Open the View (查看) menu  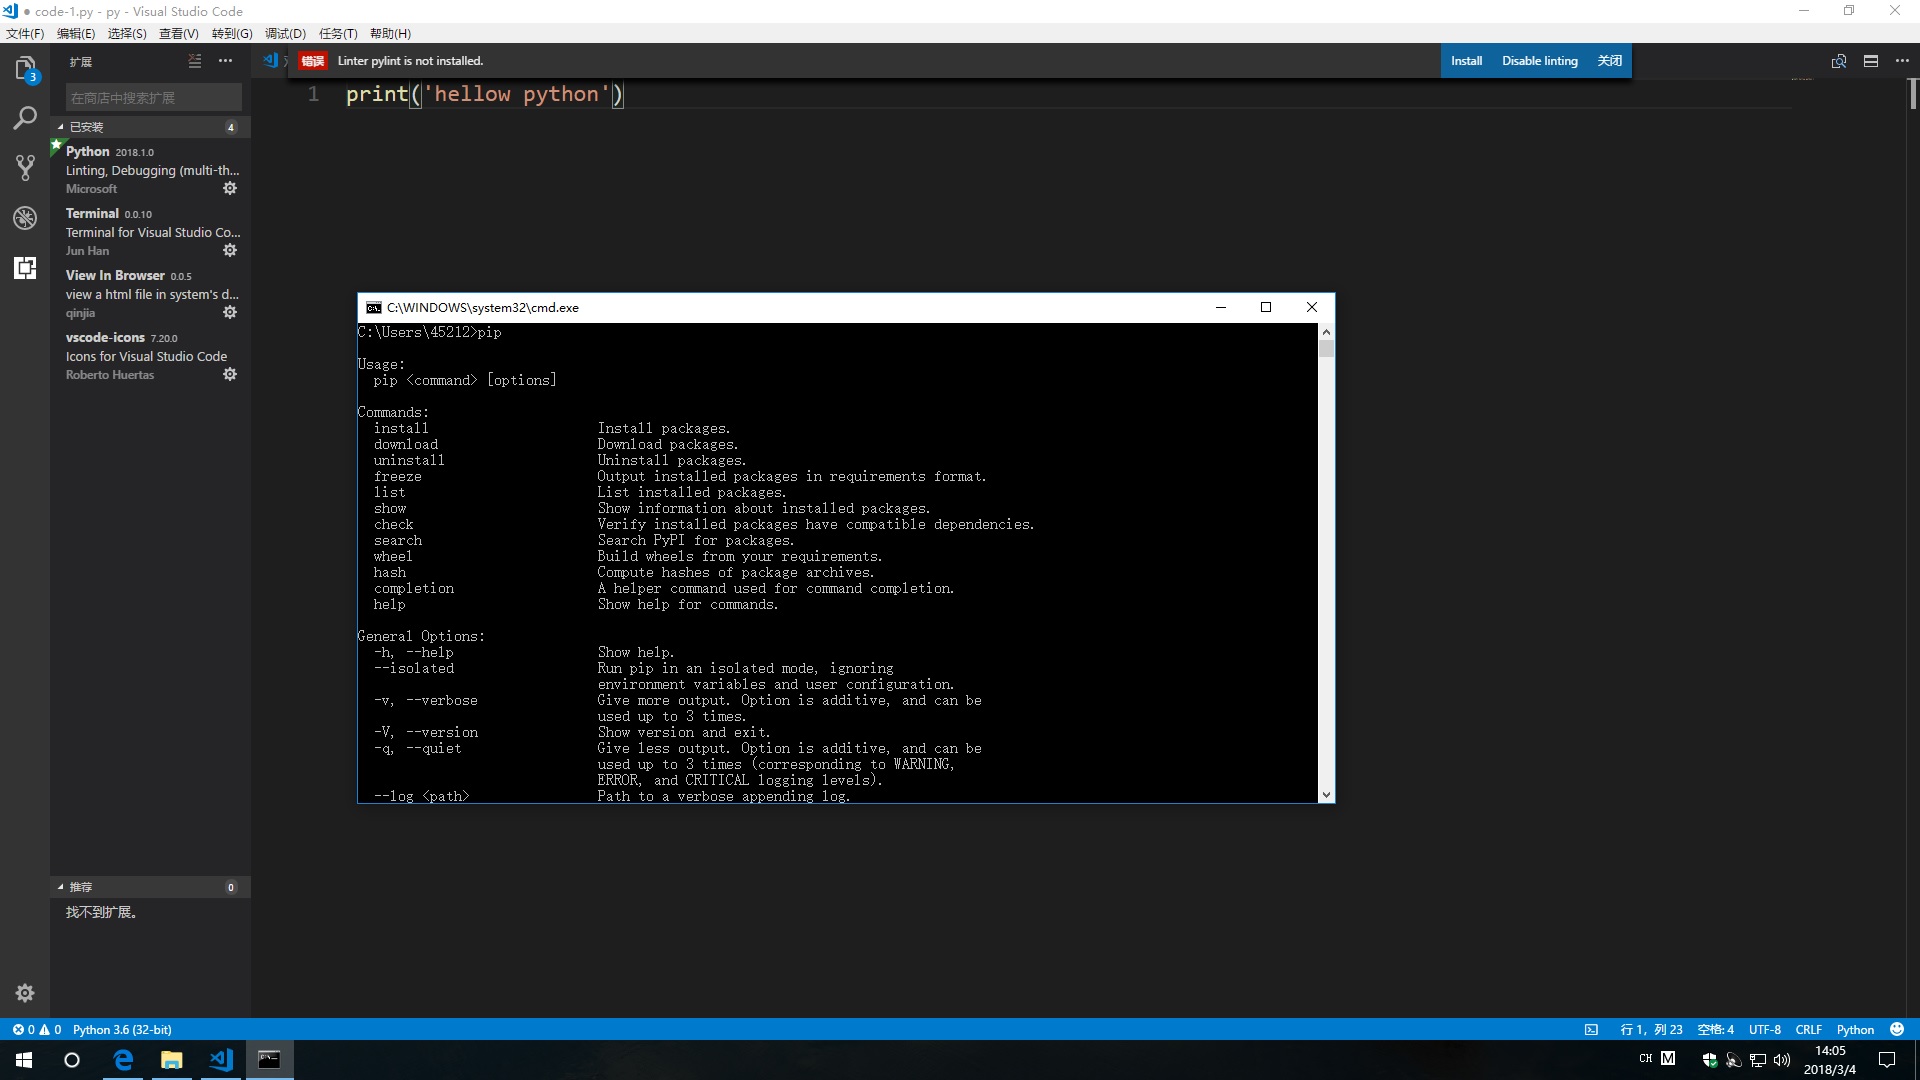click(x=179, y=33)
